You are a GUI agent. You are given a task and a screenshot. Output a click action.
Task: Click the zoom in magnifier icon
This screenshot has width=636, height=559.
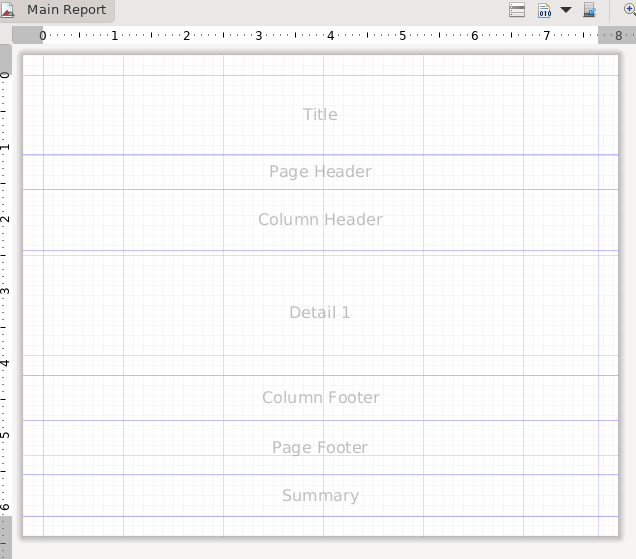pyautogui.click(x=629, y=9)
